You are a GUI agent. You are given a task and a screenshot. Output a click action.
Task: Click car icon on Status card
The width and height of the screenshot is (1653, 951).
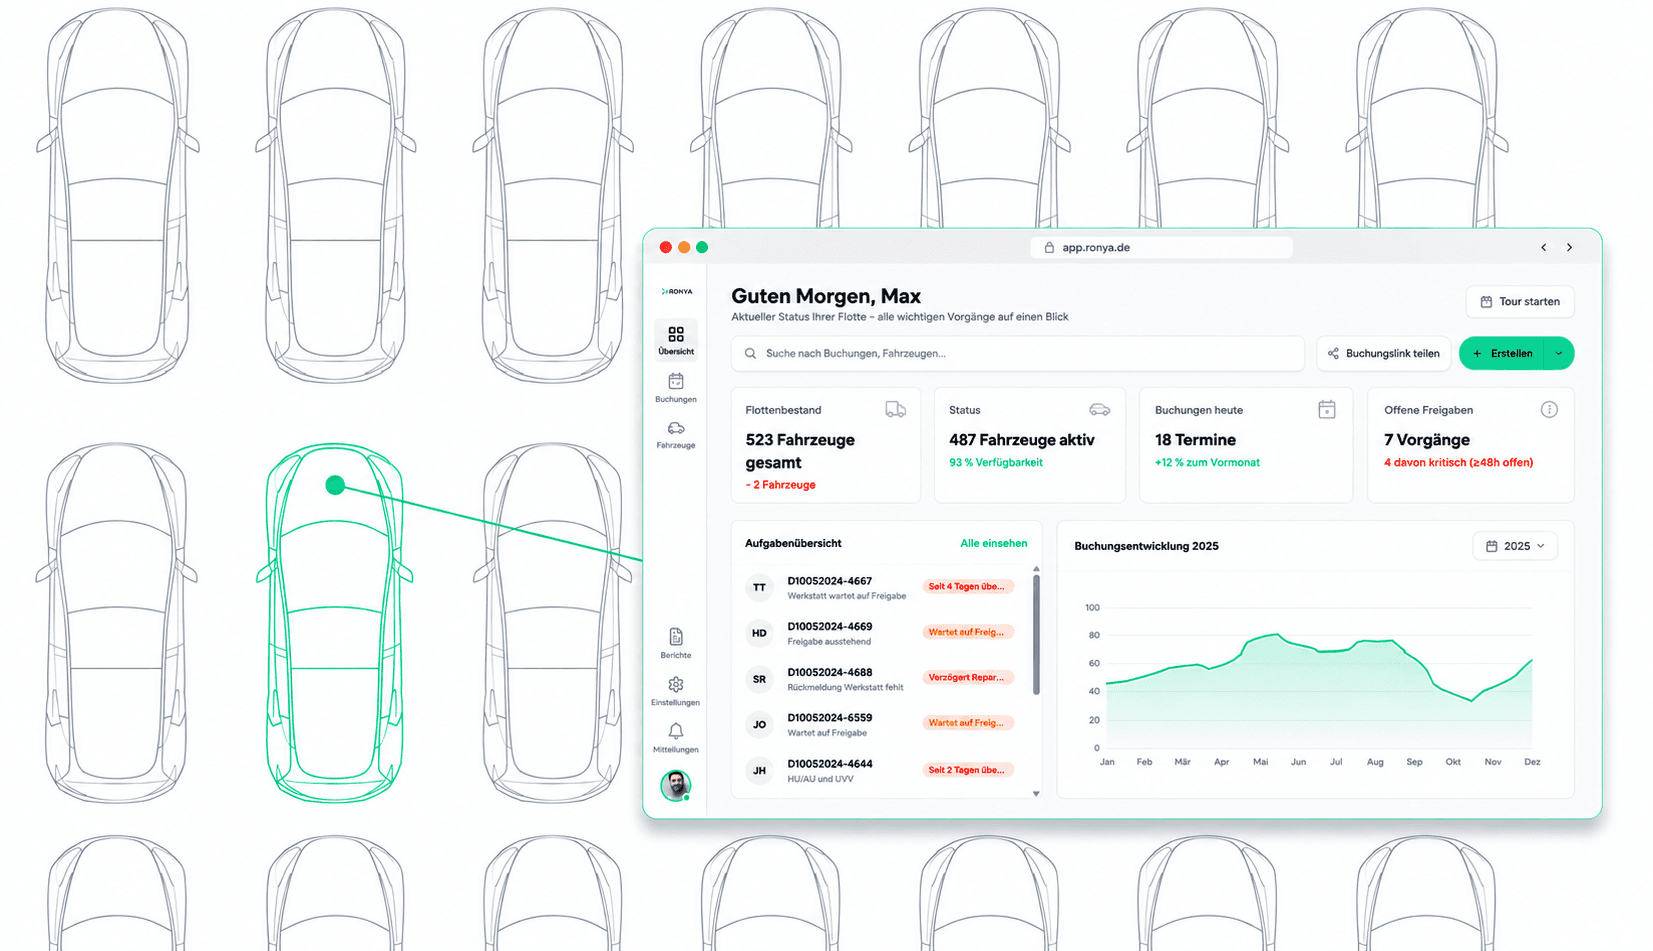pos(1100,409)
